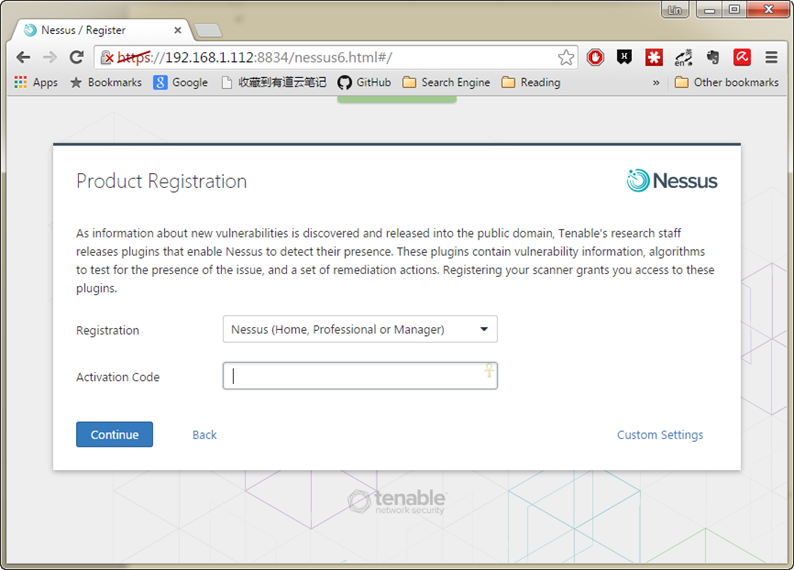Go back with the browser back arrow
The width and height of the screenshot is (794, 570).
point(23,58)
